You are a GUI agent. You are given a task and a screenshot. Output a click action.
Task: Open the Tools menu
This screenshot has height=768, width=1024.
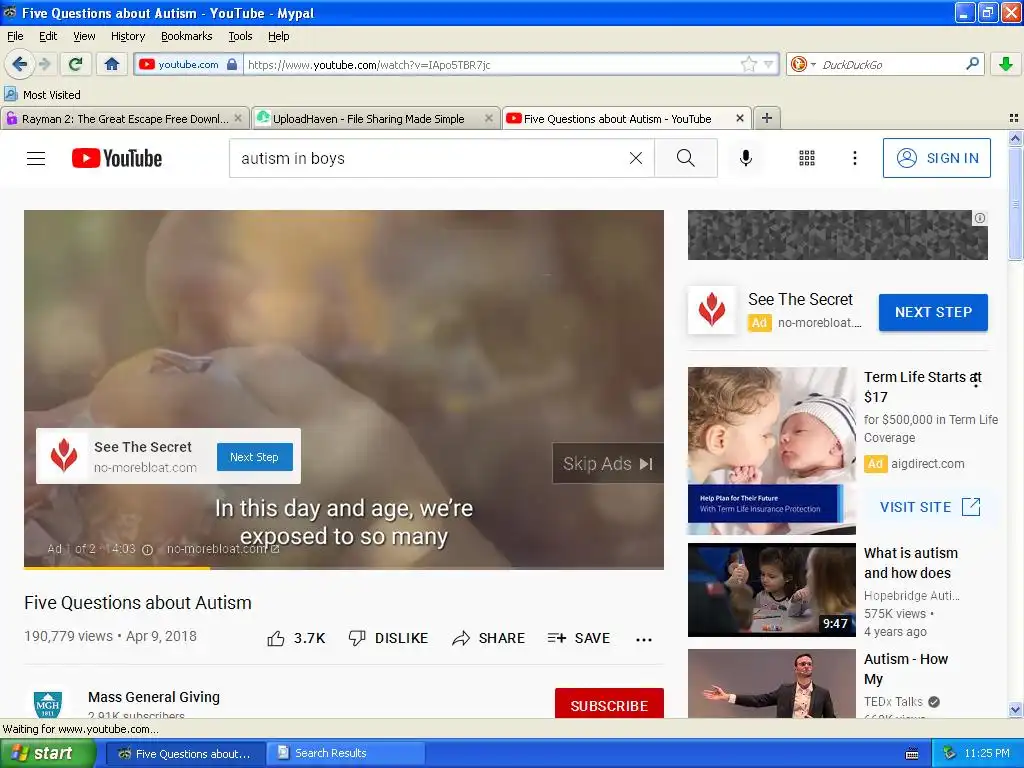coord(240,36)
